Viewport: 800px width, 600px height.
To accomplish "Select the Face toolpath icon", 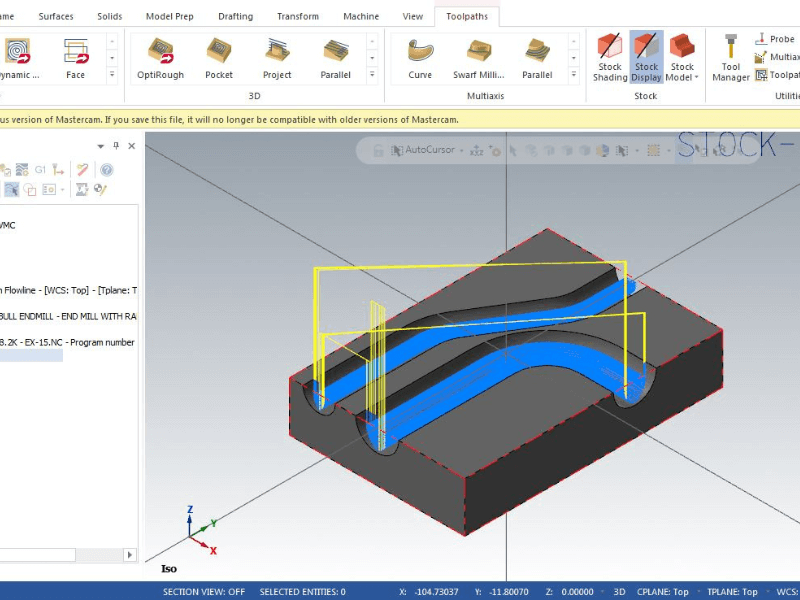I will click(75, 57).
